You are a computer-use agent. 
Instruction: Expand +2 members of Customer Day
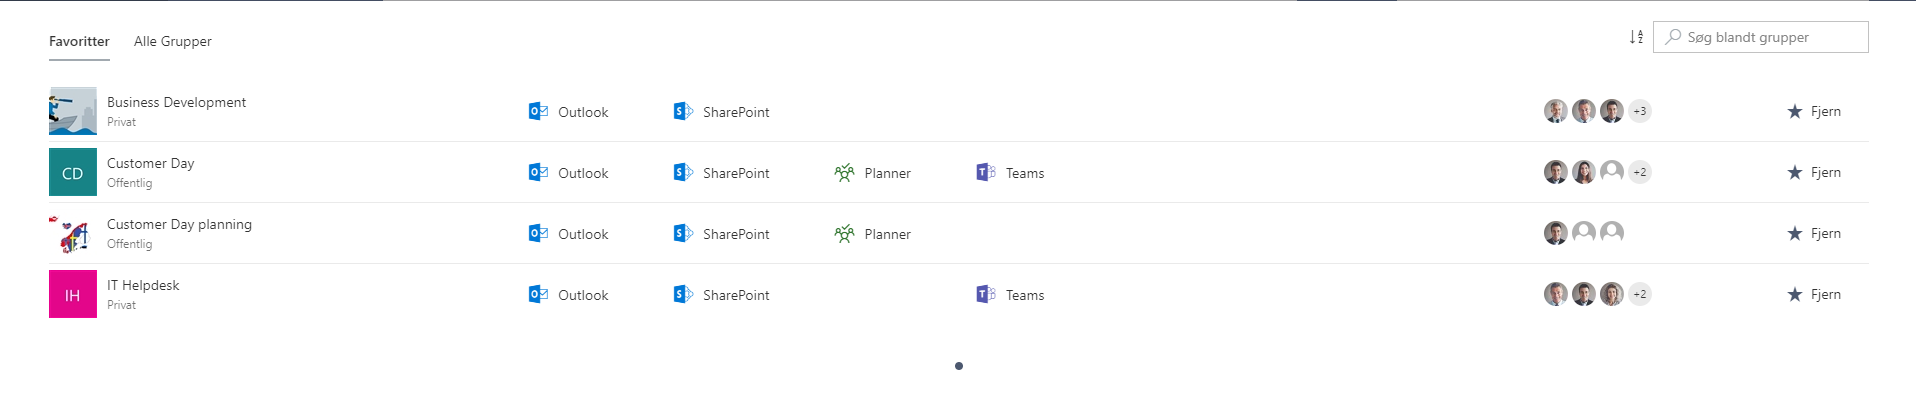(1640, 172)
